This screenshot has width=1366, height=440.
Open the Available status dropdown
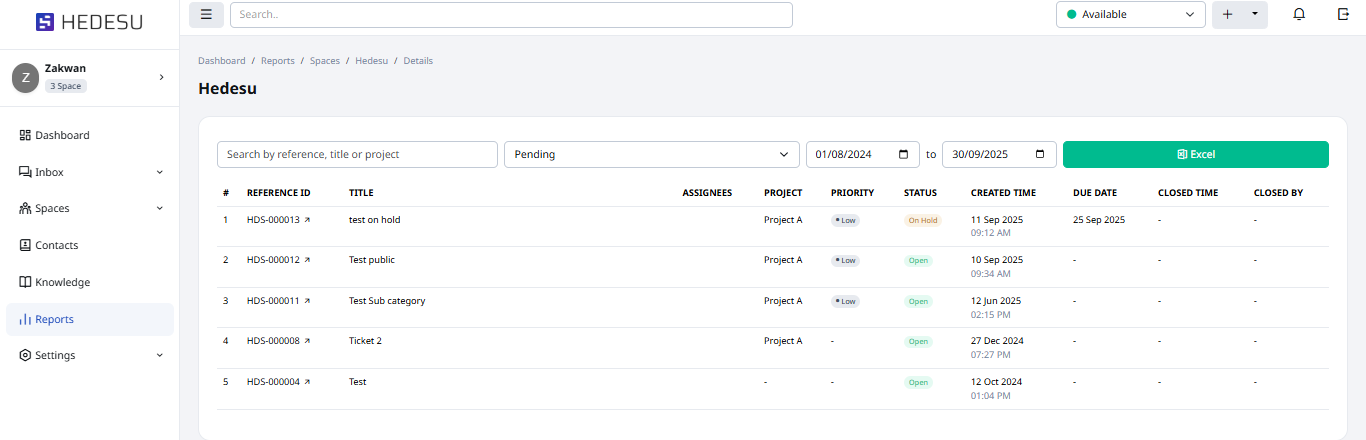tap(1130, 14)
